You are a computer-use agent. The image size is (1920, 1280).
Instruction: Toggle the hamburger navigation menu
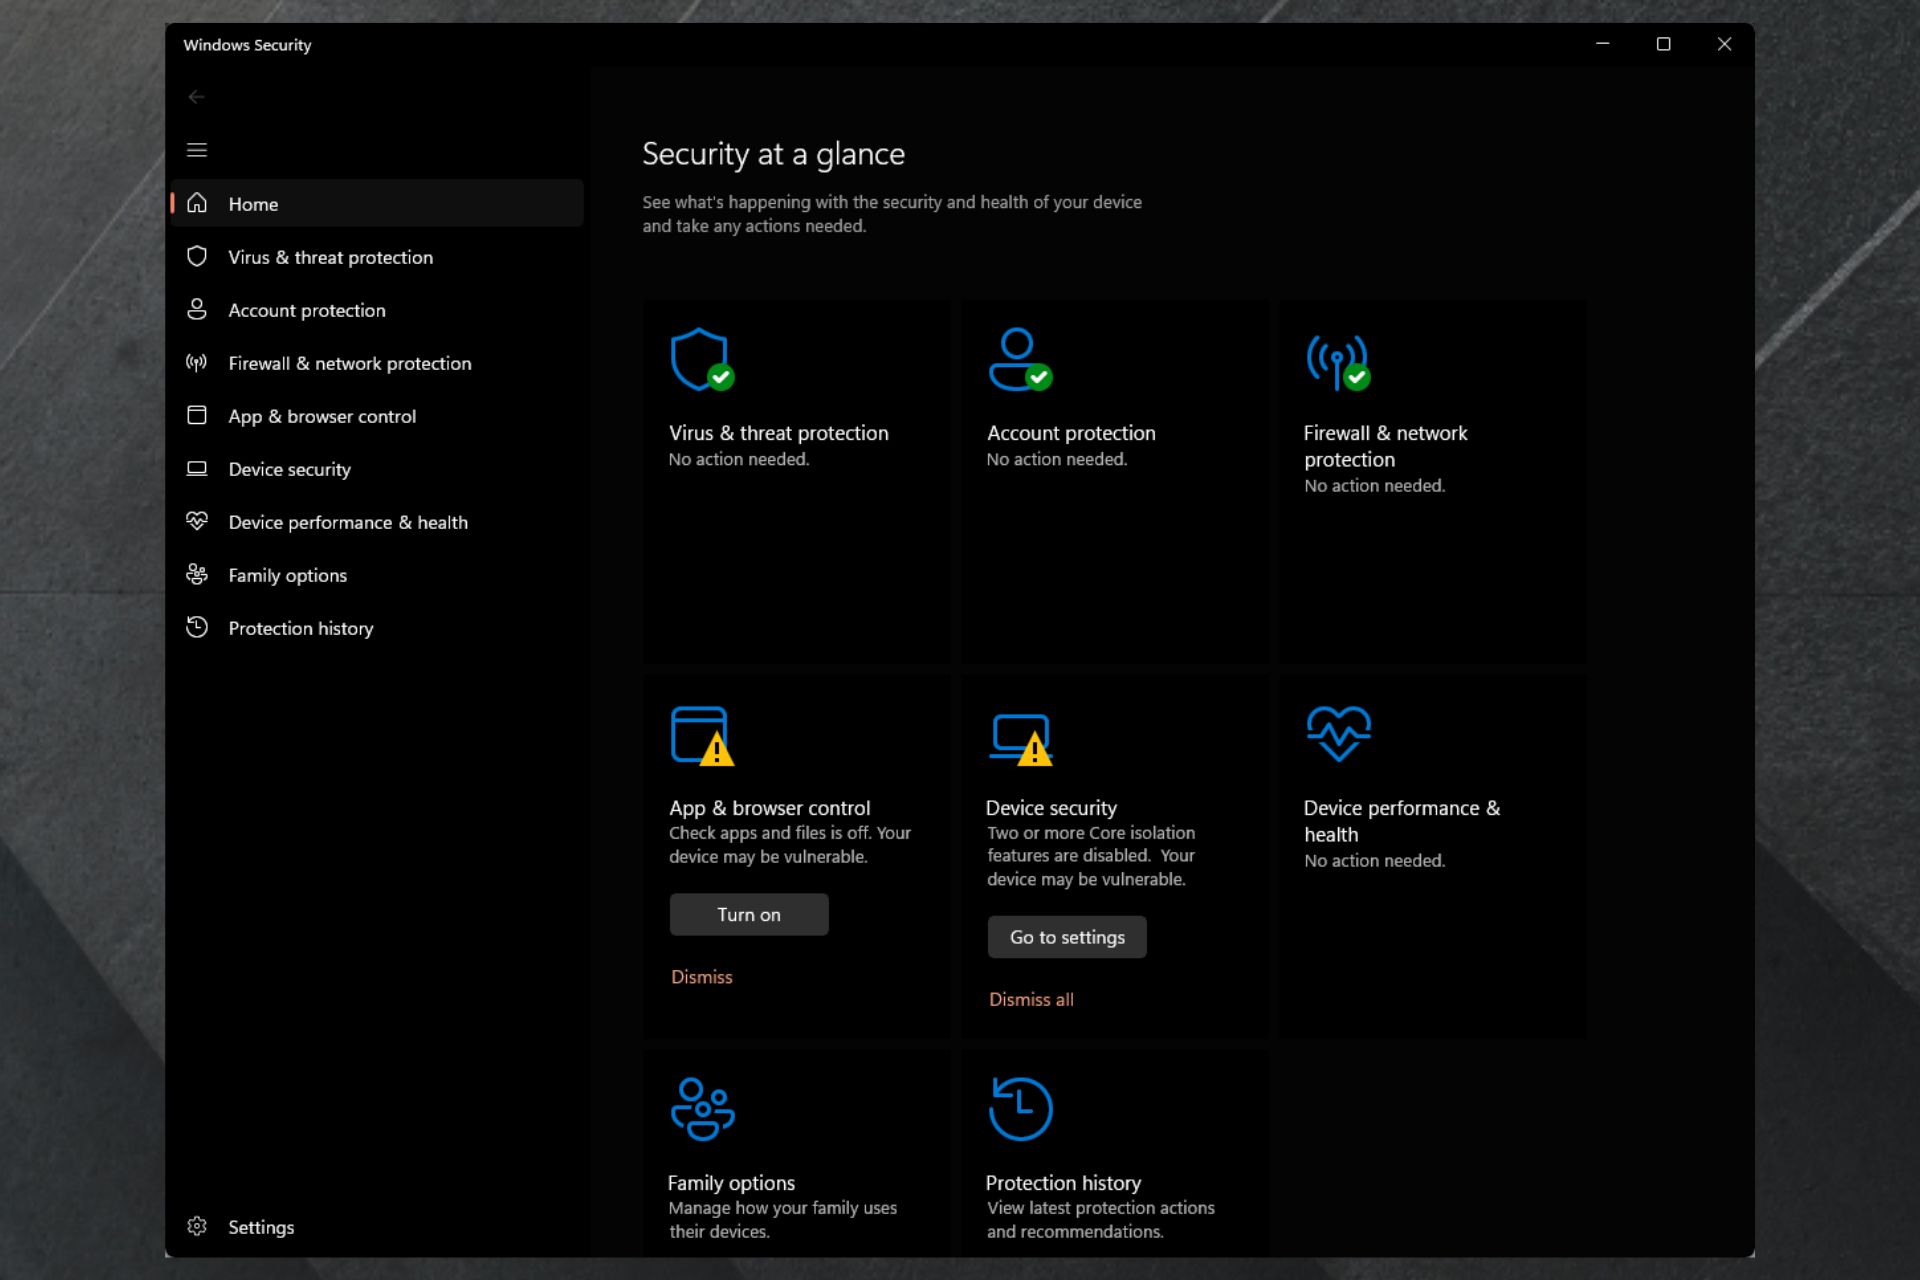197,150
